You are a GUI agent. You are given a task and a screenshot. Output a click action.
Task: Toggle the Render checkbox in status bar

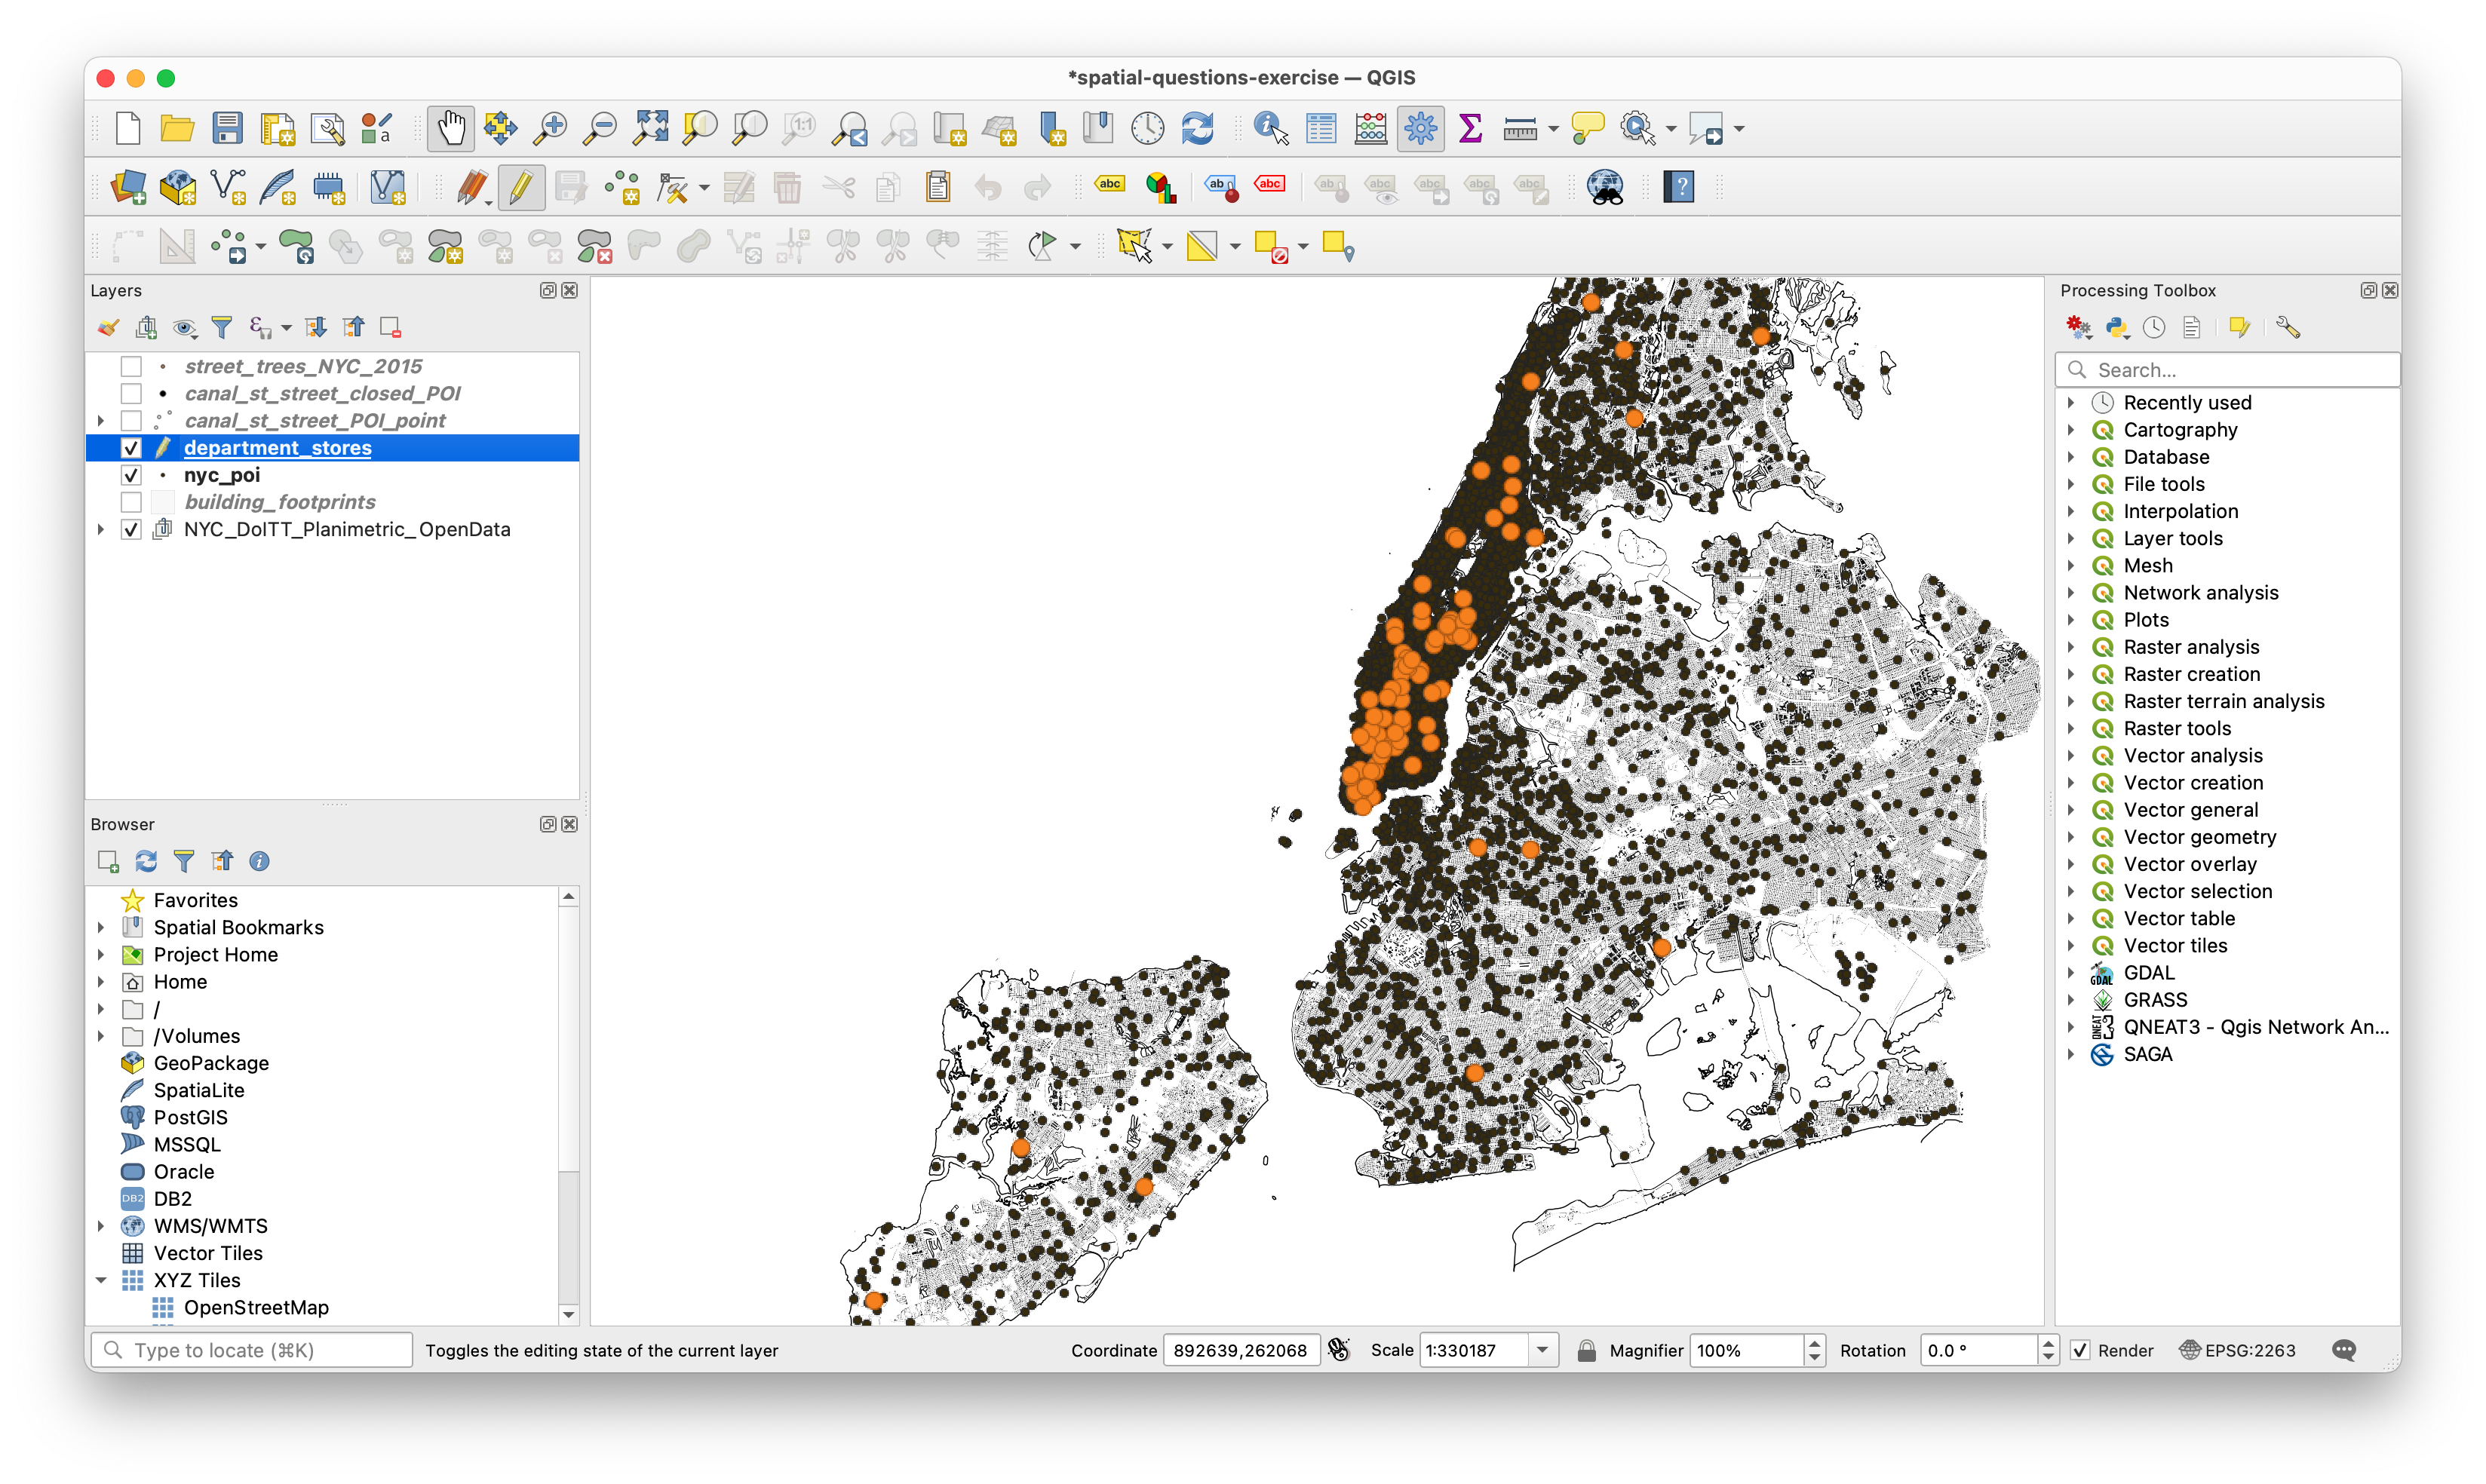pyautogui.click(x=2080, y=1350)
